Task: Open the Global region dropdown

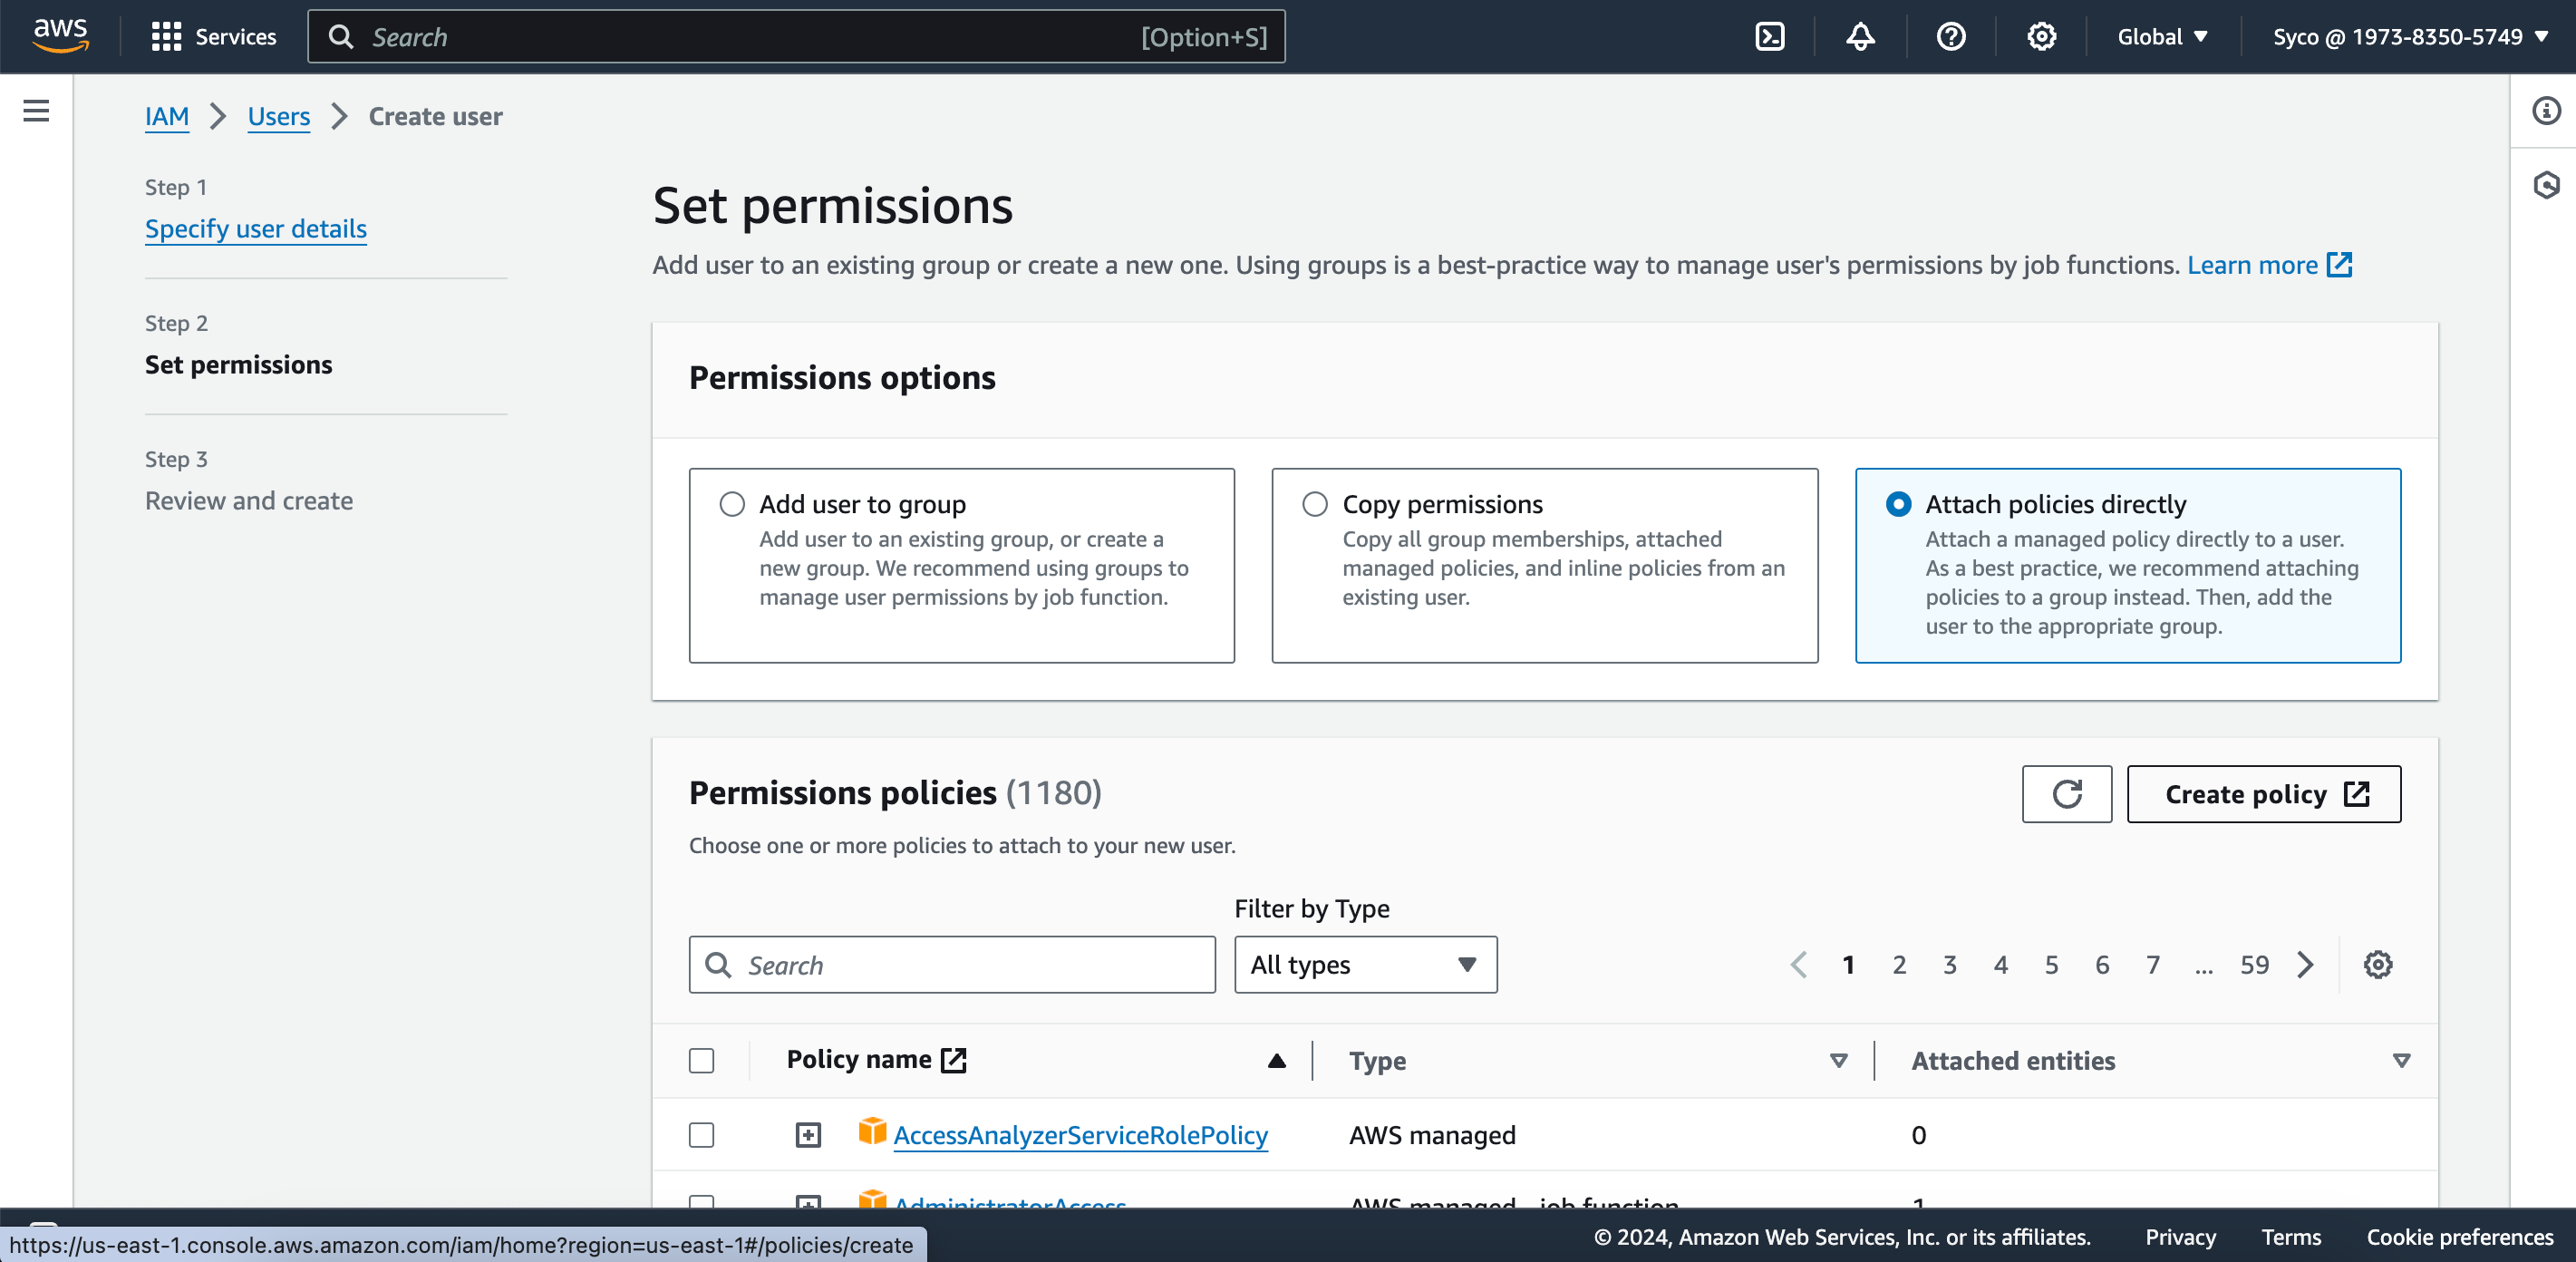Action: pos(2161,37)
